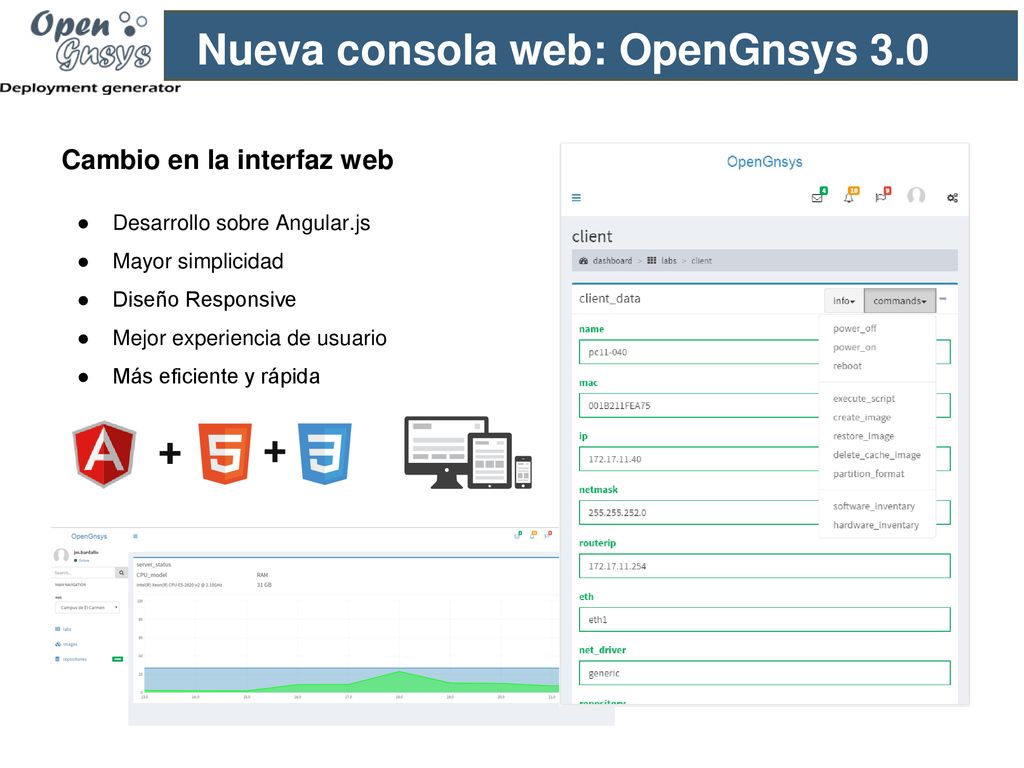Click 'Cambio en la interfaz web' heading
The width and height of the screenshot is (1024, 768).
click(227, 160)
